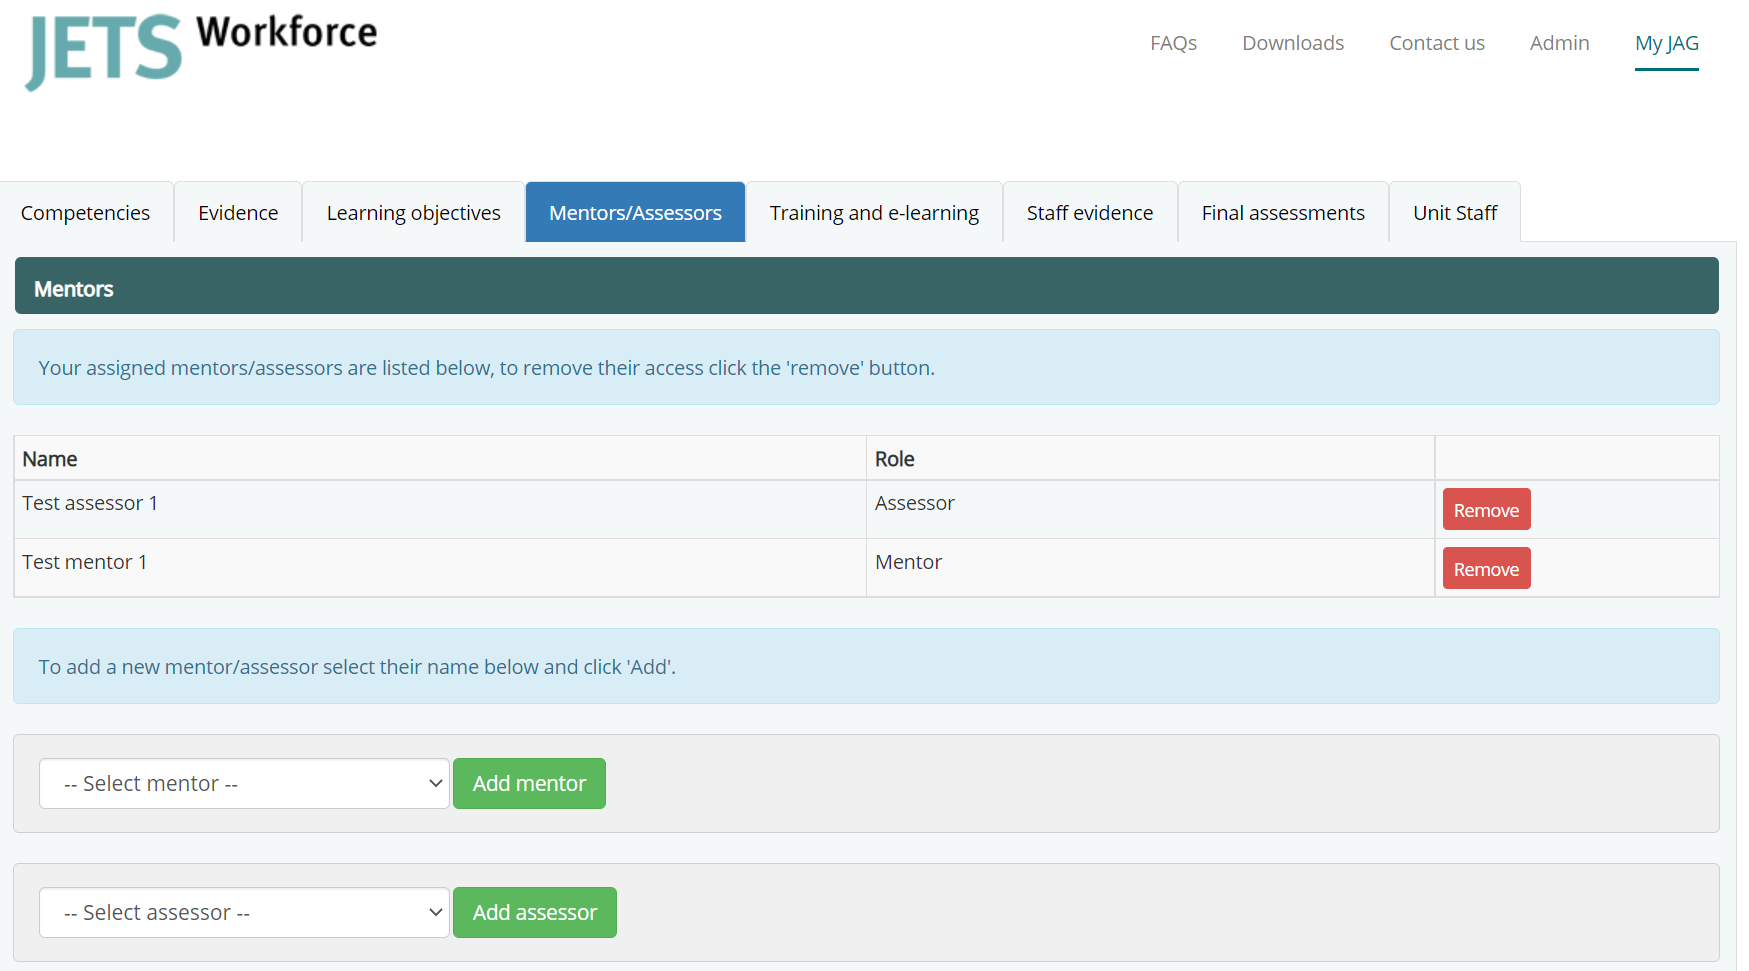The width and height of the screenshot is (1749, 971).
Task: Open the Admin menu item
Action: click(1559, 43)
